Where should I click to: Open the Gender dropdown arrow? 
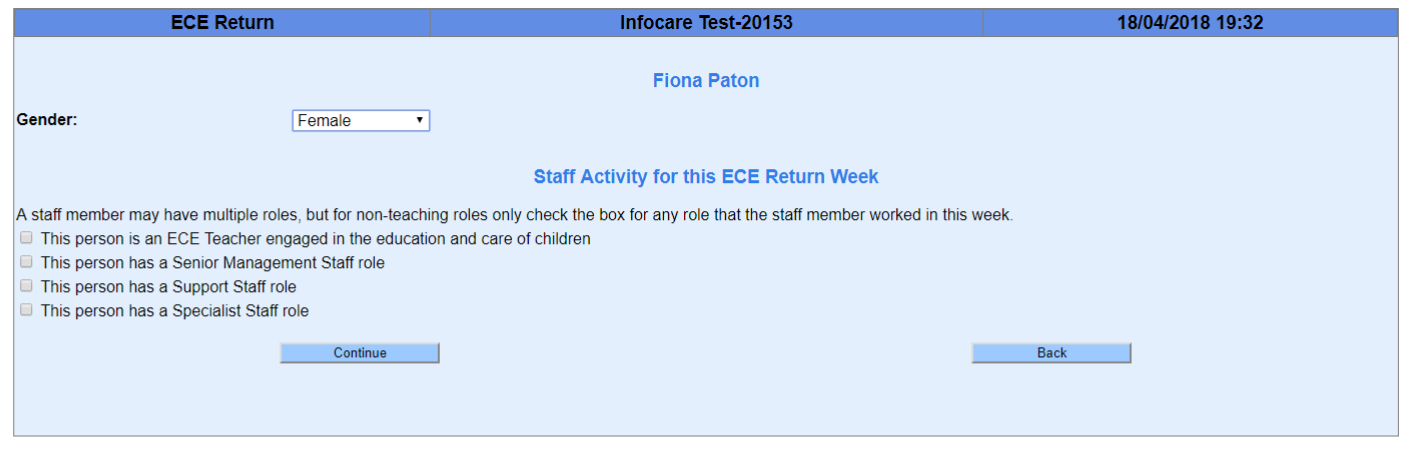(x=420, y=120)
